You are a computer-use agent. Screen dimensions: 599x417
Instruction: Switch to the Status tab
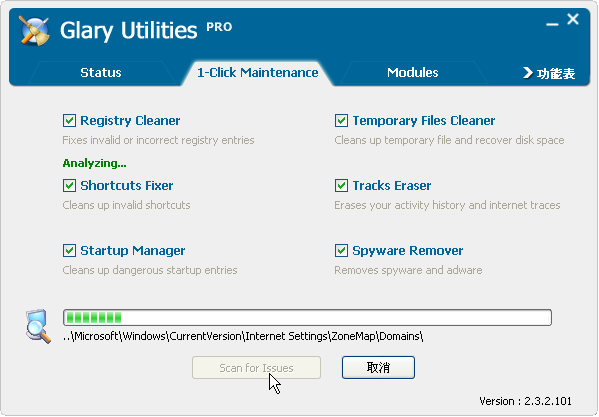click(x=101, y=73)
